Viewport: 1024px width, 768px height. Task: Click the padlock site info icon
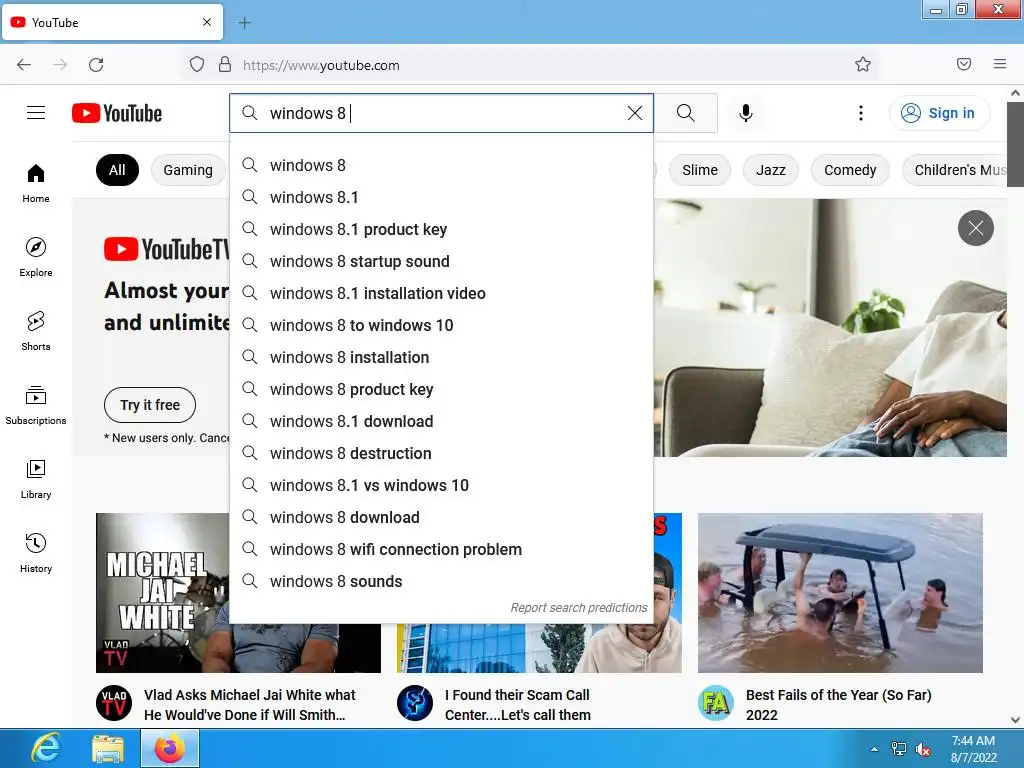point(225,65)
